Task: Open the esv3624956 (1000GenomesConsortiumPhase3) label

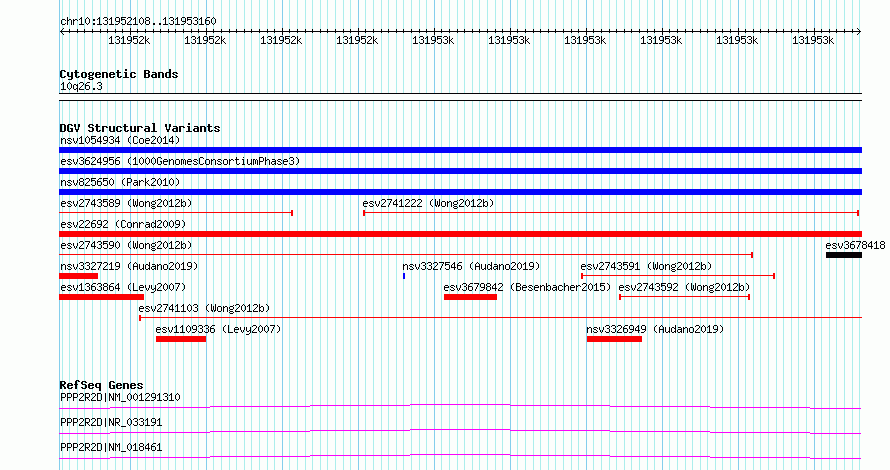Action: [x=180, y=161]
